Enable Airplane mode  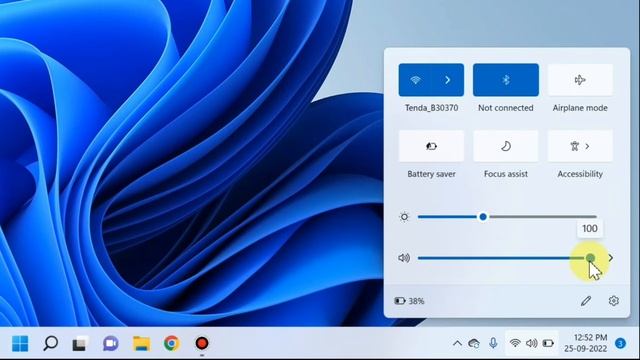580,80
